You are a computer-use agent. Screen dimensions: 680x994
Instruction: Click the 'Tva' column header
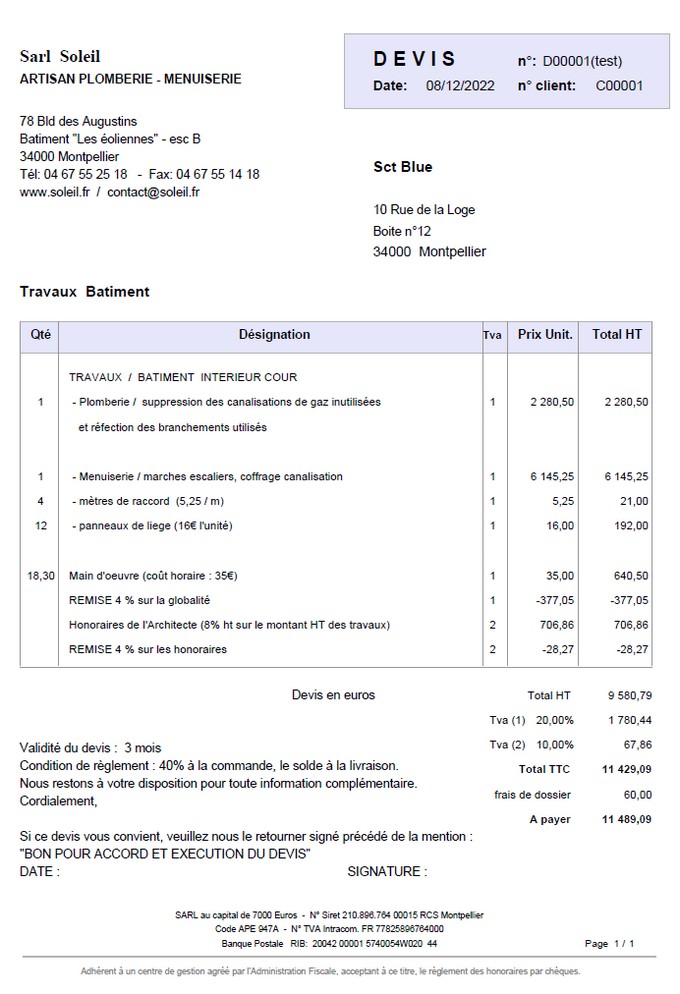[492, 335]
